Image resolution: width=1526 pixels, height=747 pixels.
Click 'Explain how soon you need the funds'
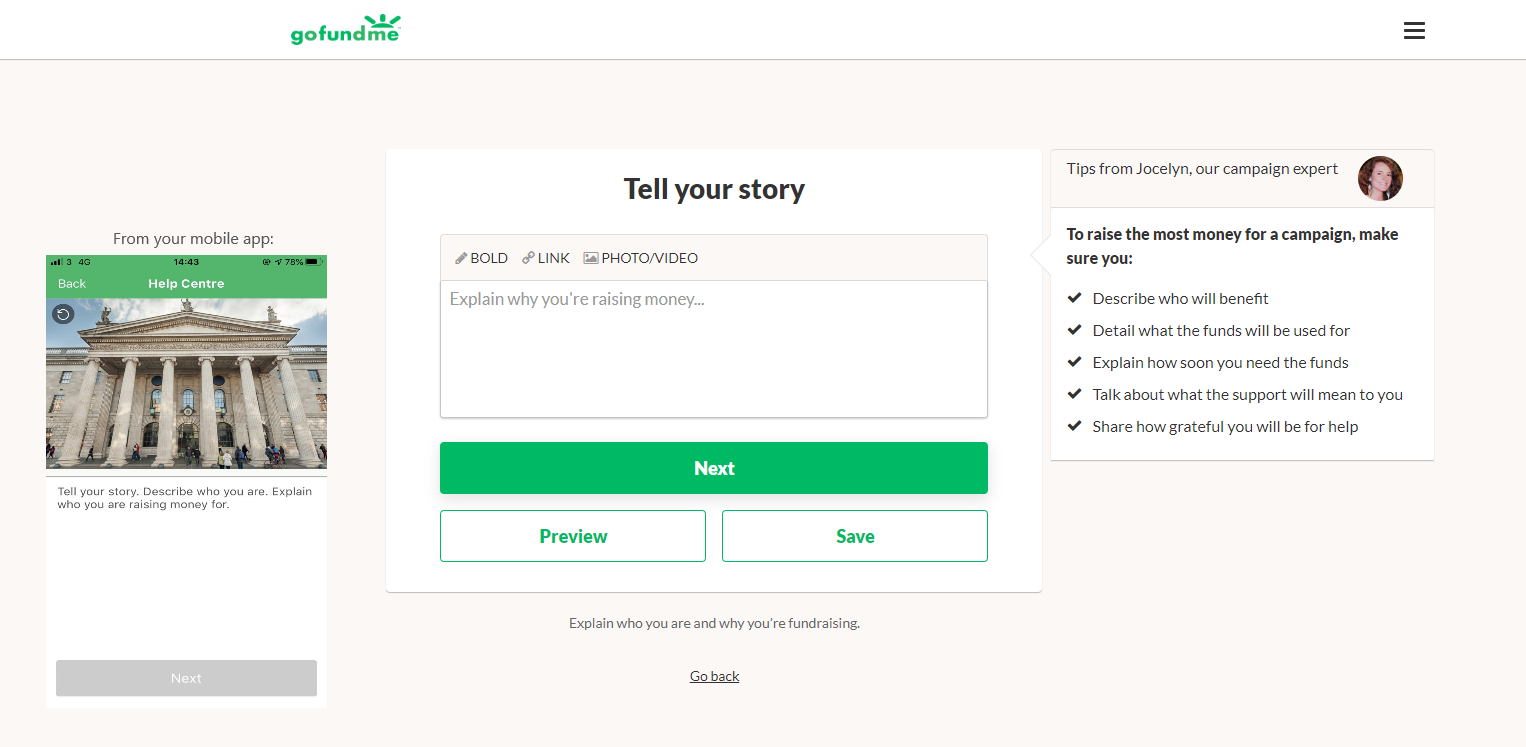pos(1220,362)
